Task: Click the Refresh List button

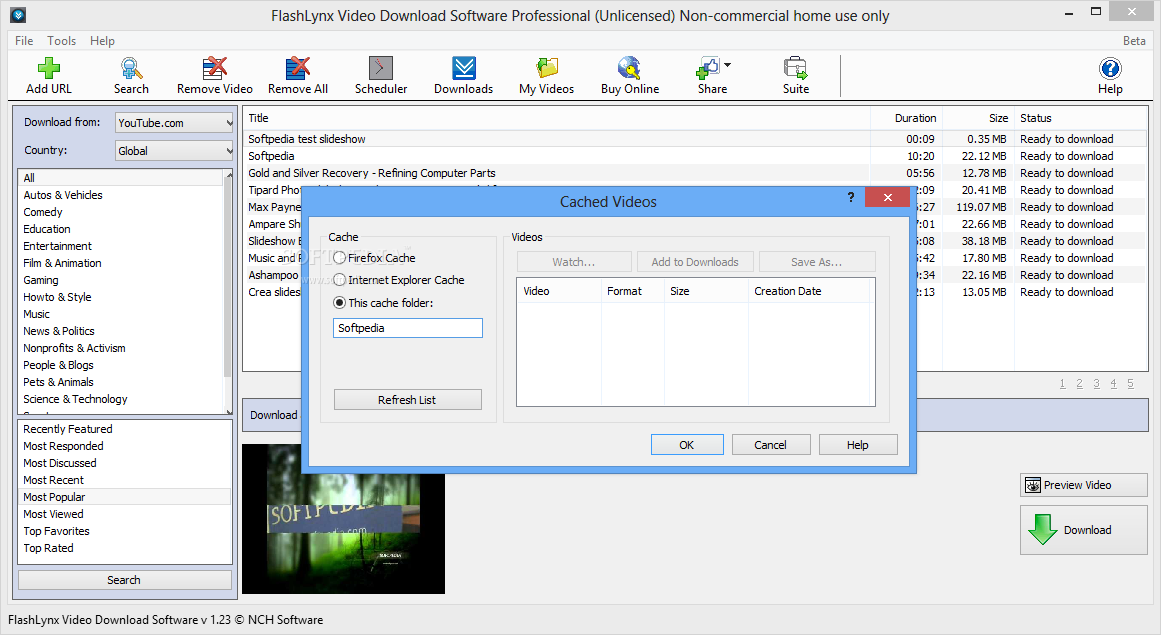Action: (x=407, y=400)
